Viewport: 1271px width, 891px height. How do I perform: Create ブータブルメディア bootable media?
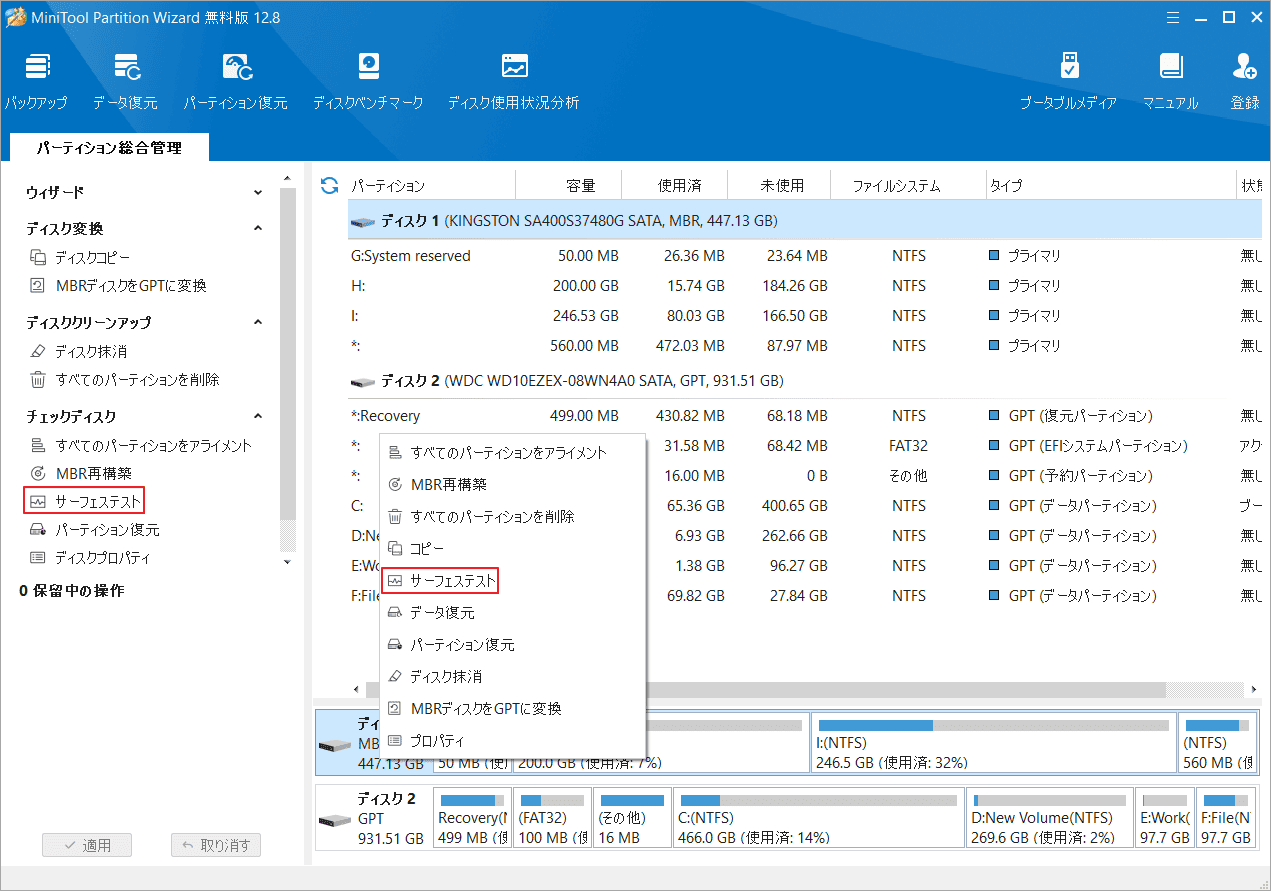click(1068, 81)
